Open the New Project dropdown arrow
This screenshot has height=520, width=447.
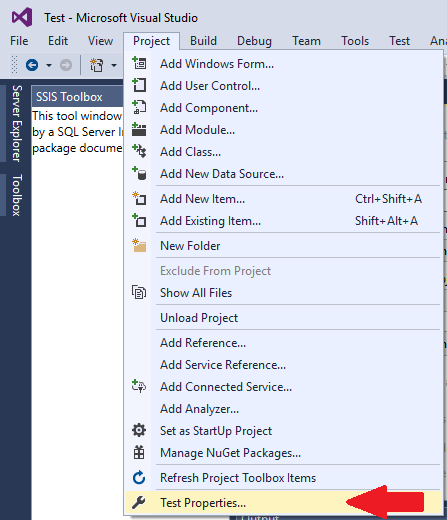114,65
